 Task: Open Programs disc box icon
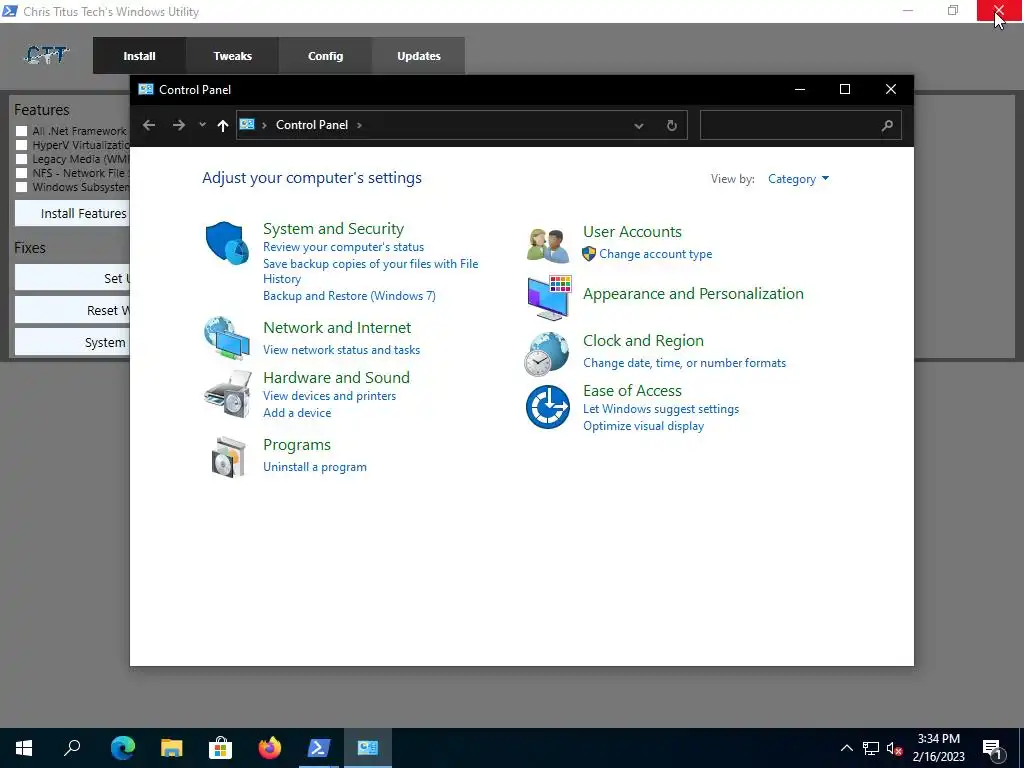(229, 457)
